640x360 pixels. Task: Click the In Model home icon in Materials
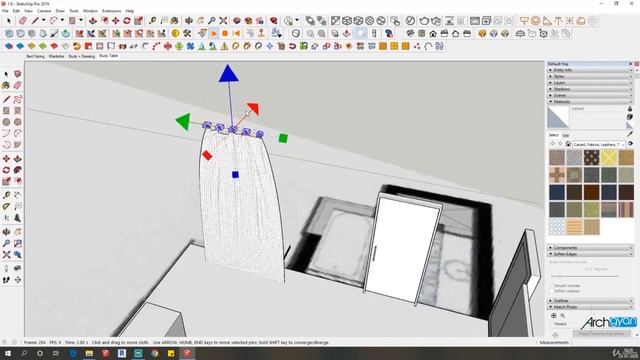[x=568, y=144]
